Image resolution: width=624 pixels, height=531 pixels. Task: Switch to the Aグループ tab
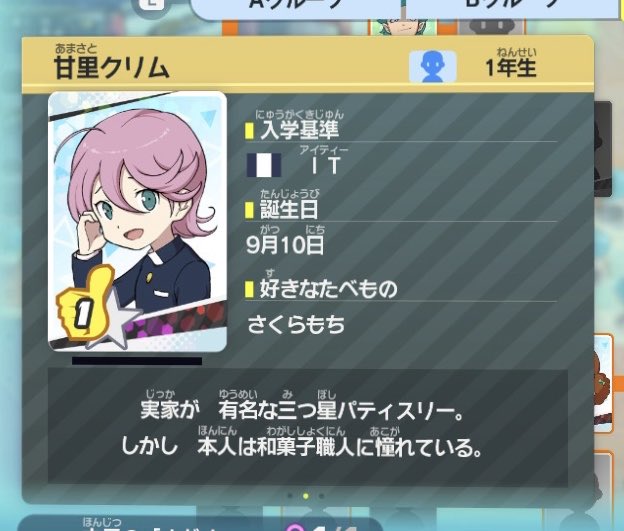click(296, 8)
